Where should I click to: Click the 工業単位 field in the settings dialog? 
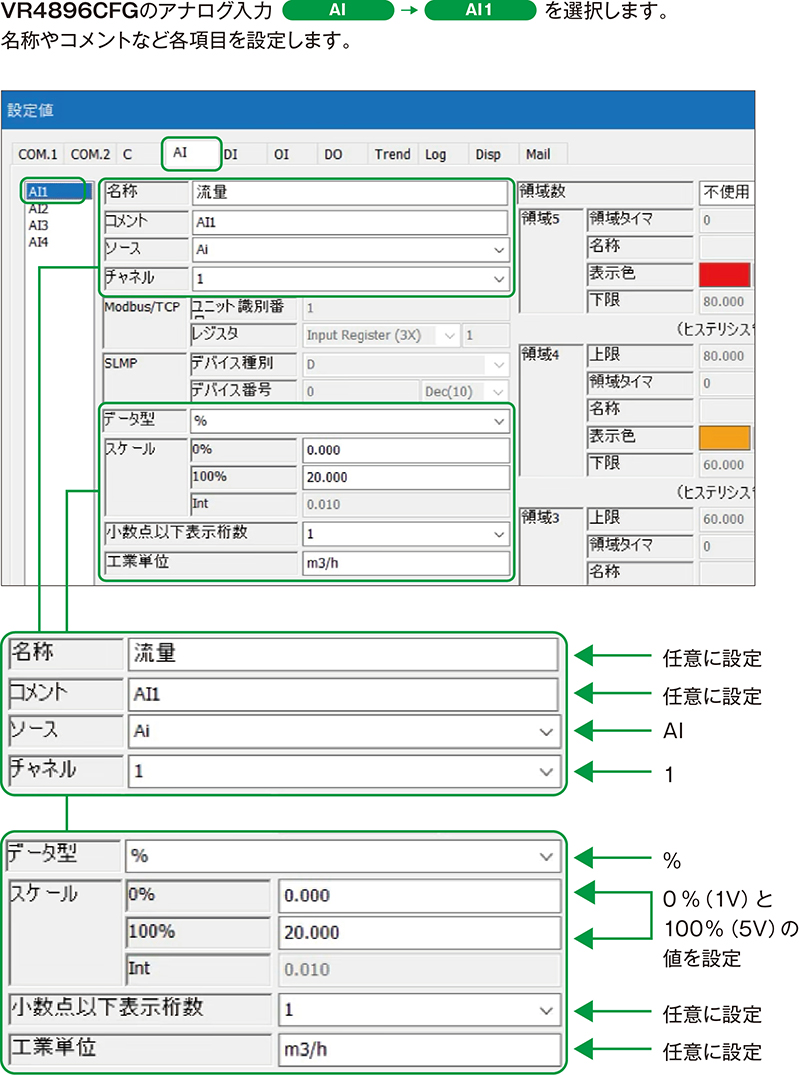click(406, 563)
